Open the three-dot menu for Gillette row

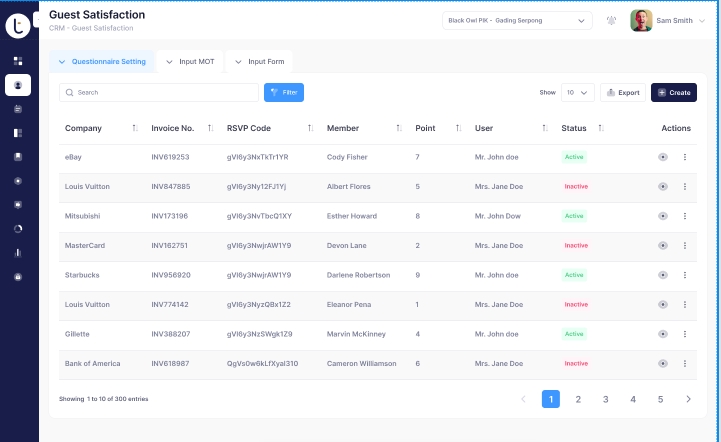click(685, 334)
